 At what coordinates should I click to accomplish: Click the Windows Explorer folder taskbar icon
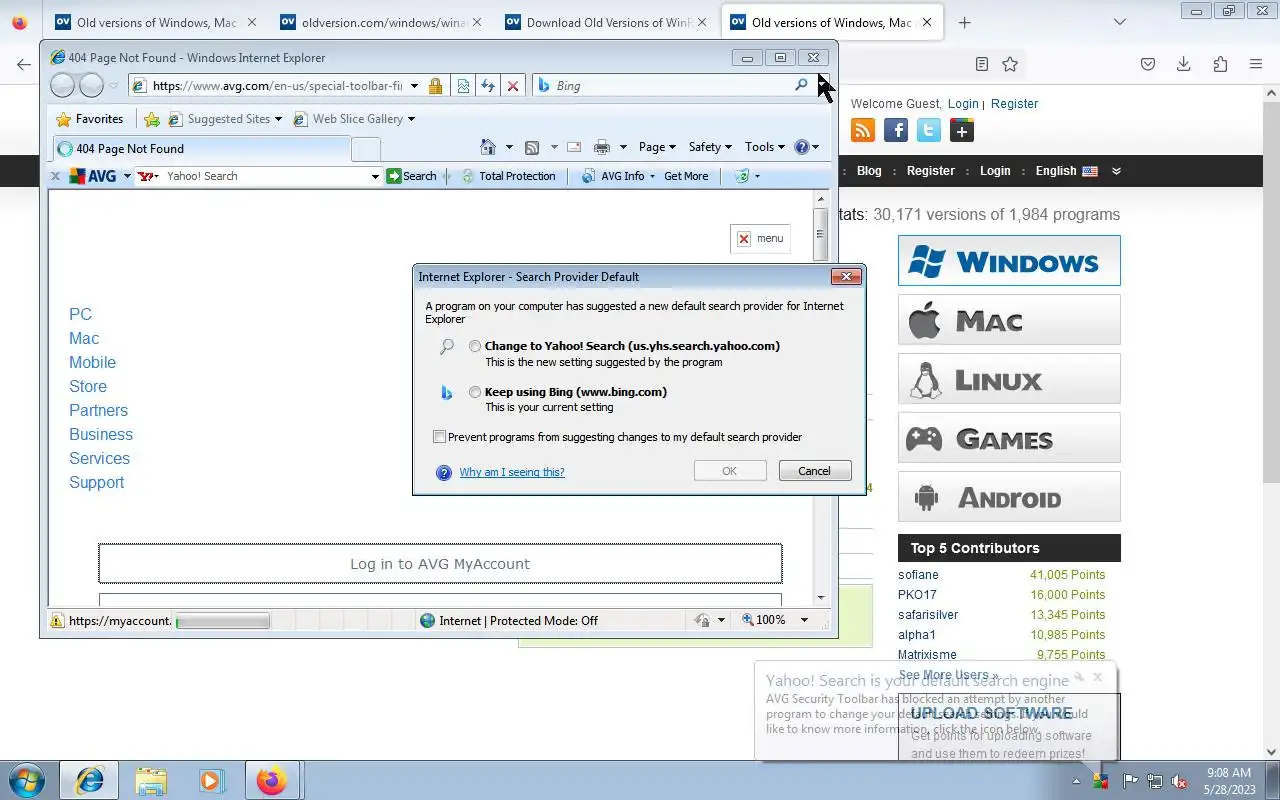click(x=150, y=780)
